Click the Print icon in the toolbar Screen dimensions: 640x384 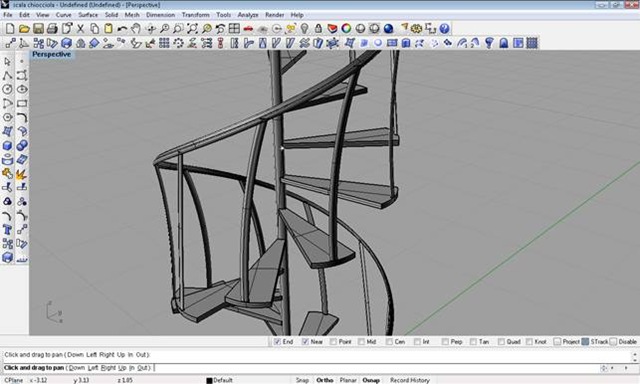[x=52, y=29]
